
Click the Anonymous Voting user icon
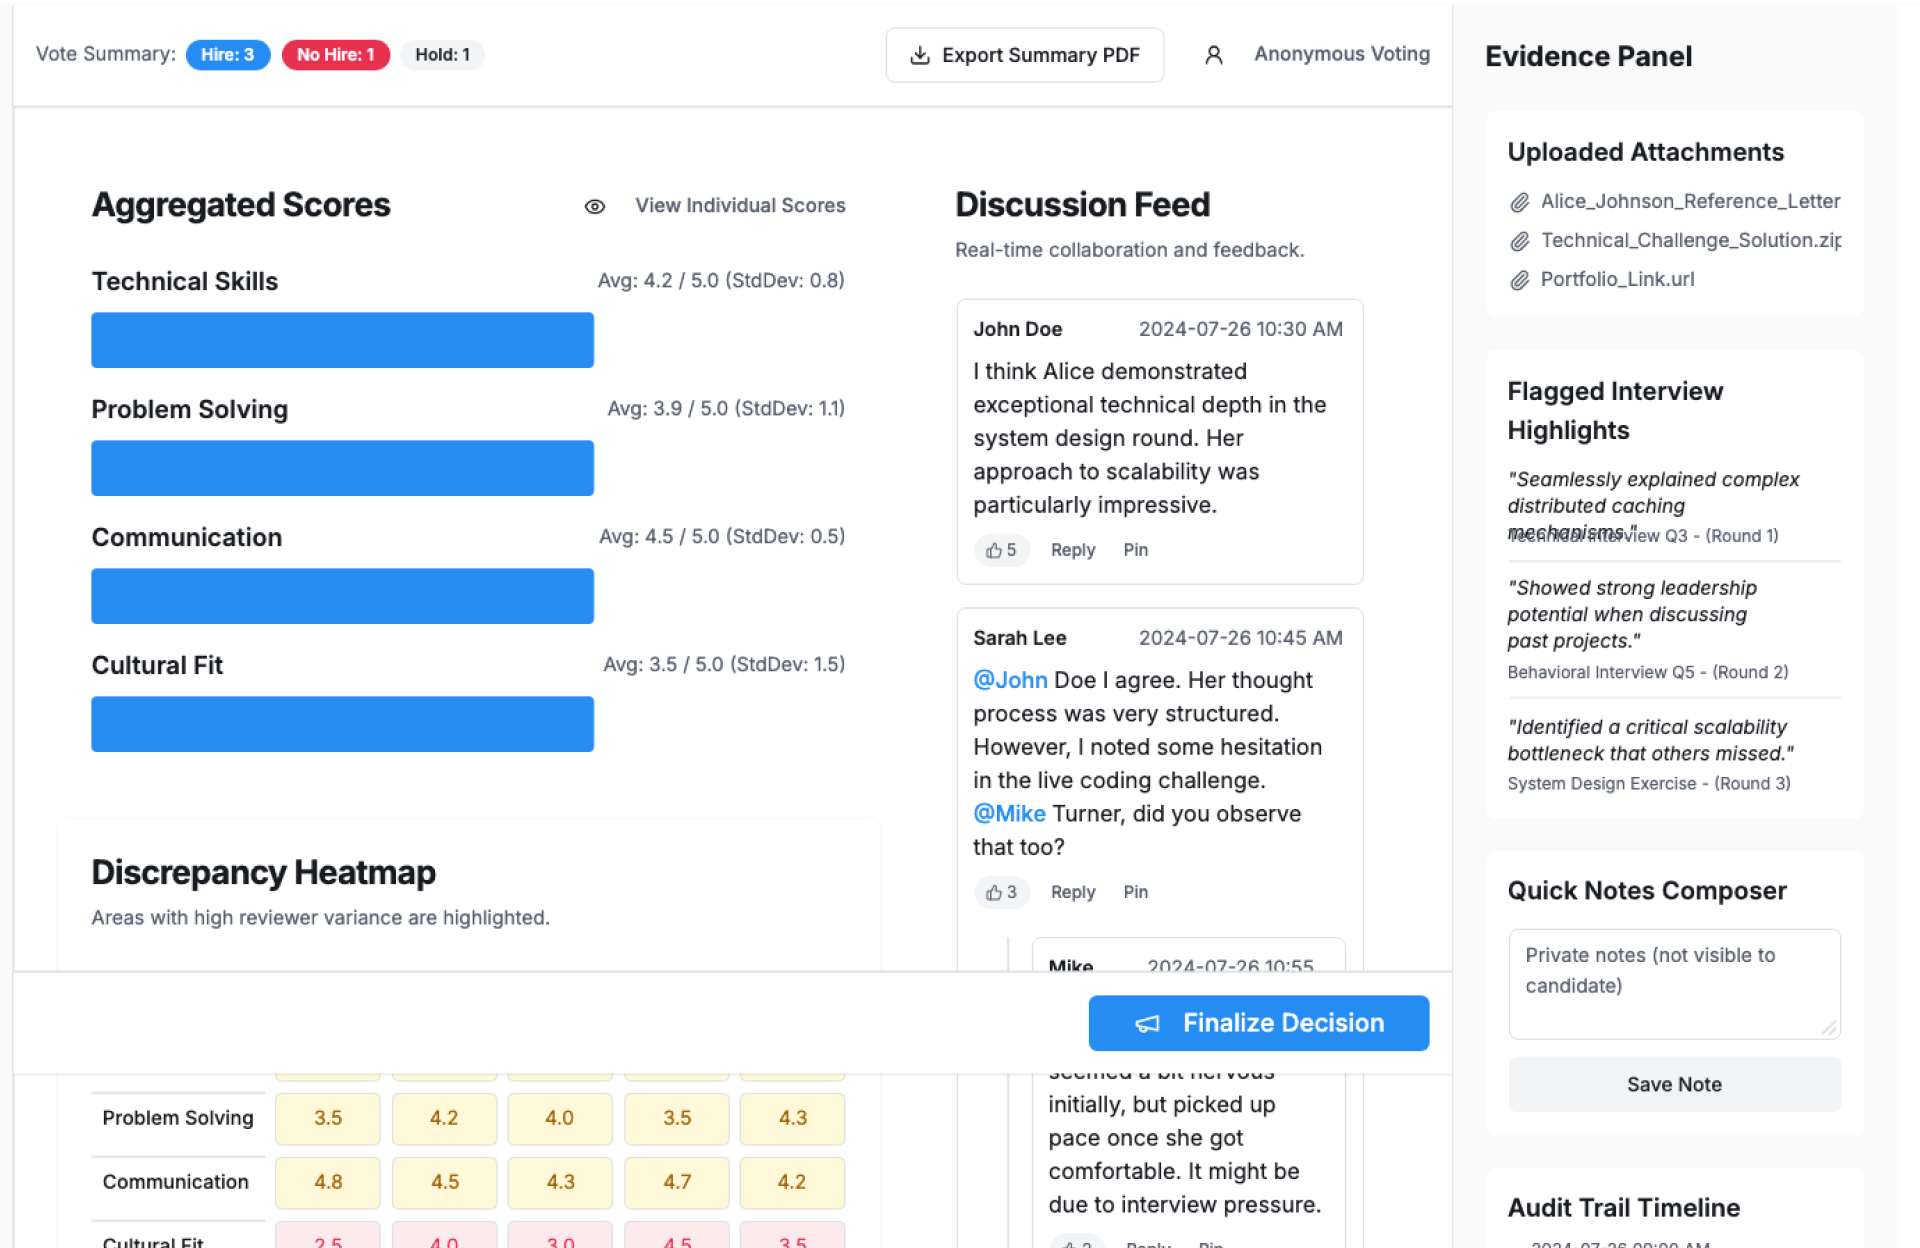1213,55
